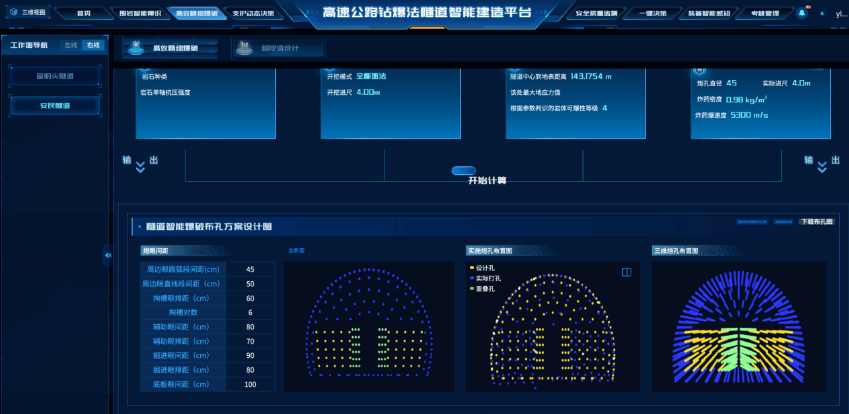The height and width of the screenshot is (414, 849).
Task: Click the 高效精细爆破 platform icon
Action: tap(135, 48)
